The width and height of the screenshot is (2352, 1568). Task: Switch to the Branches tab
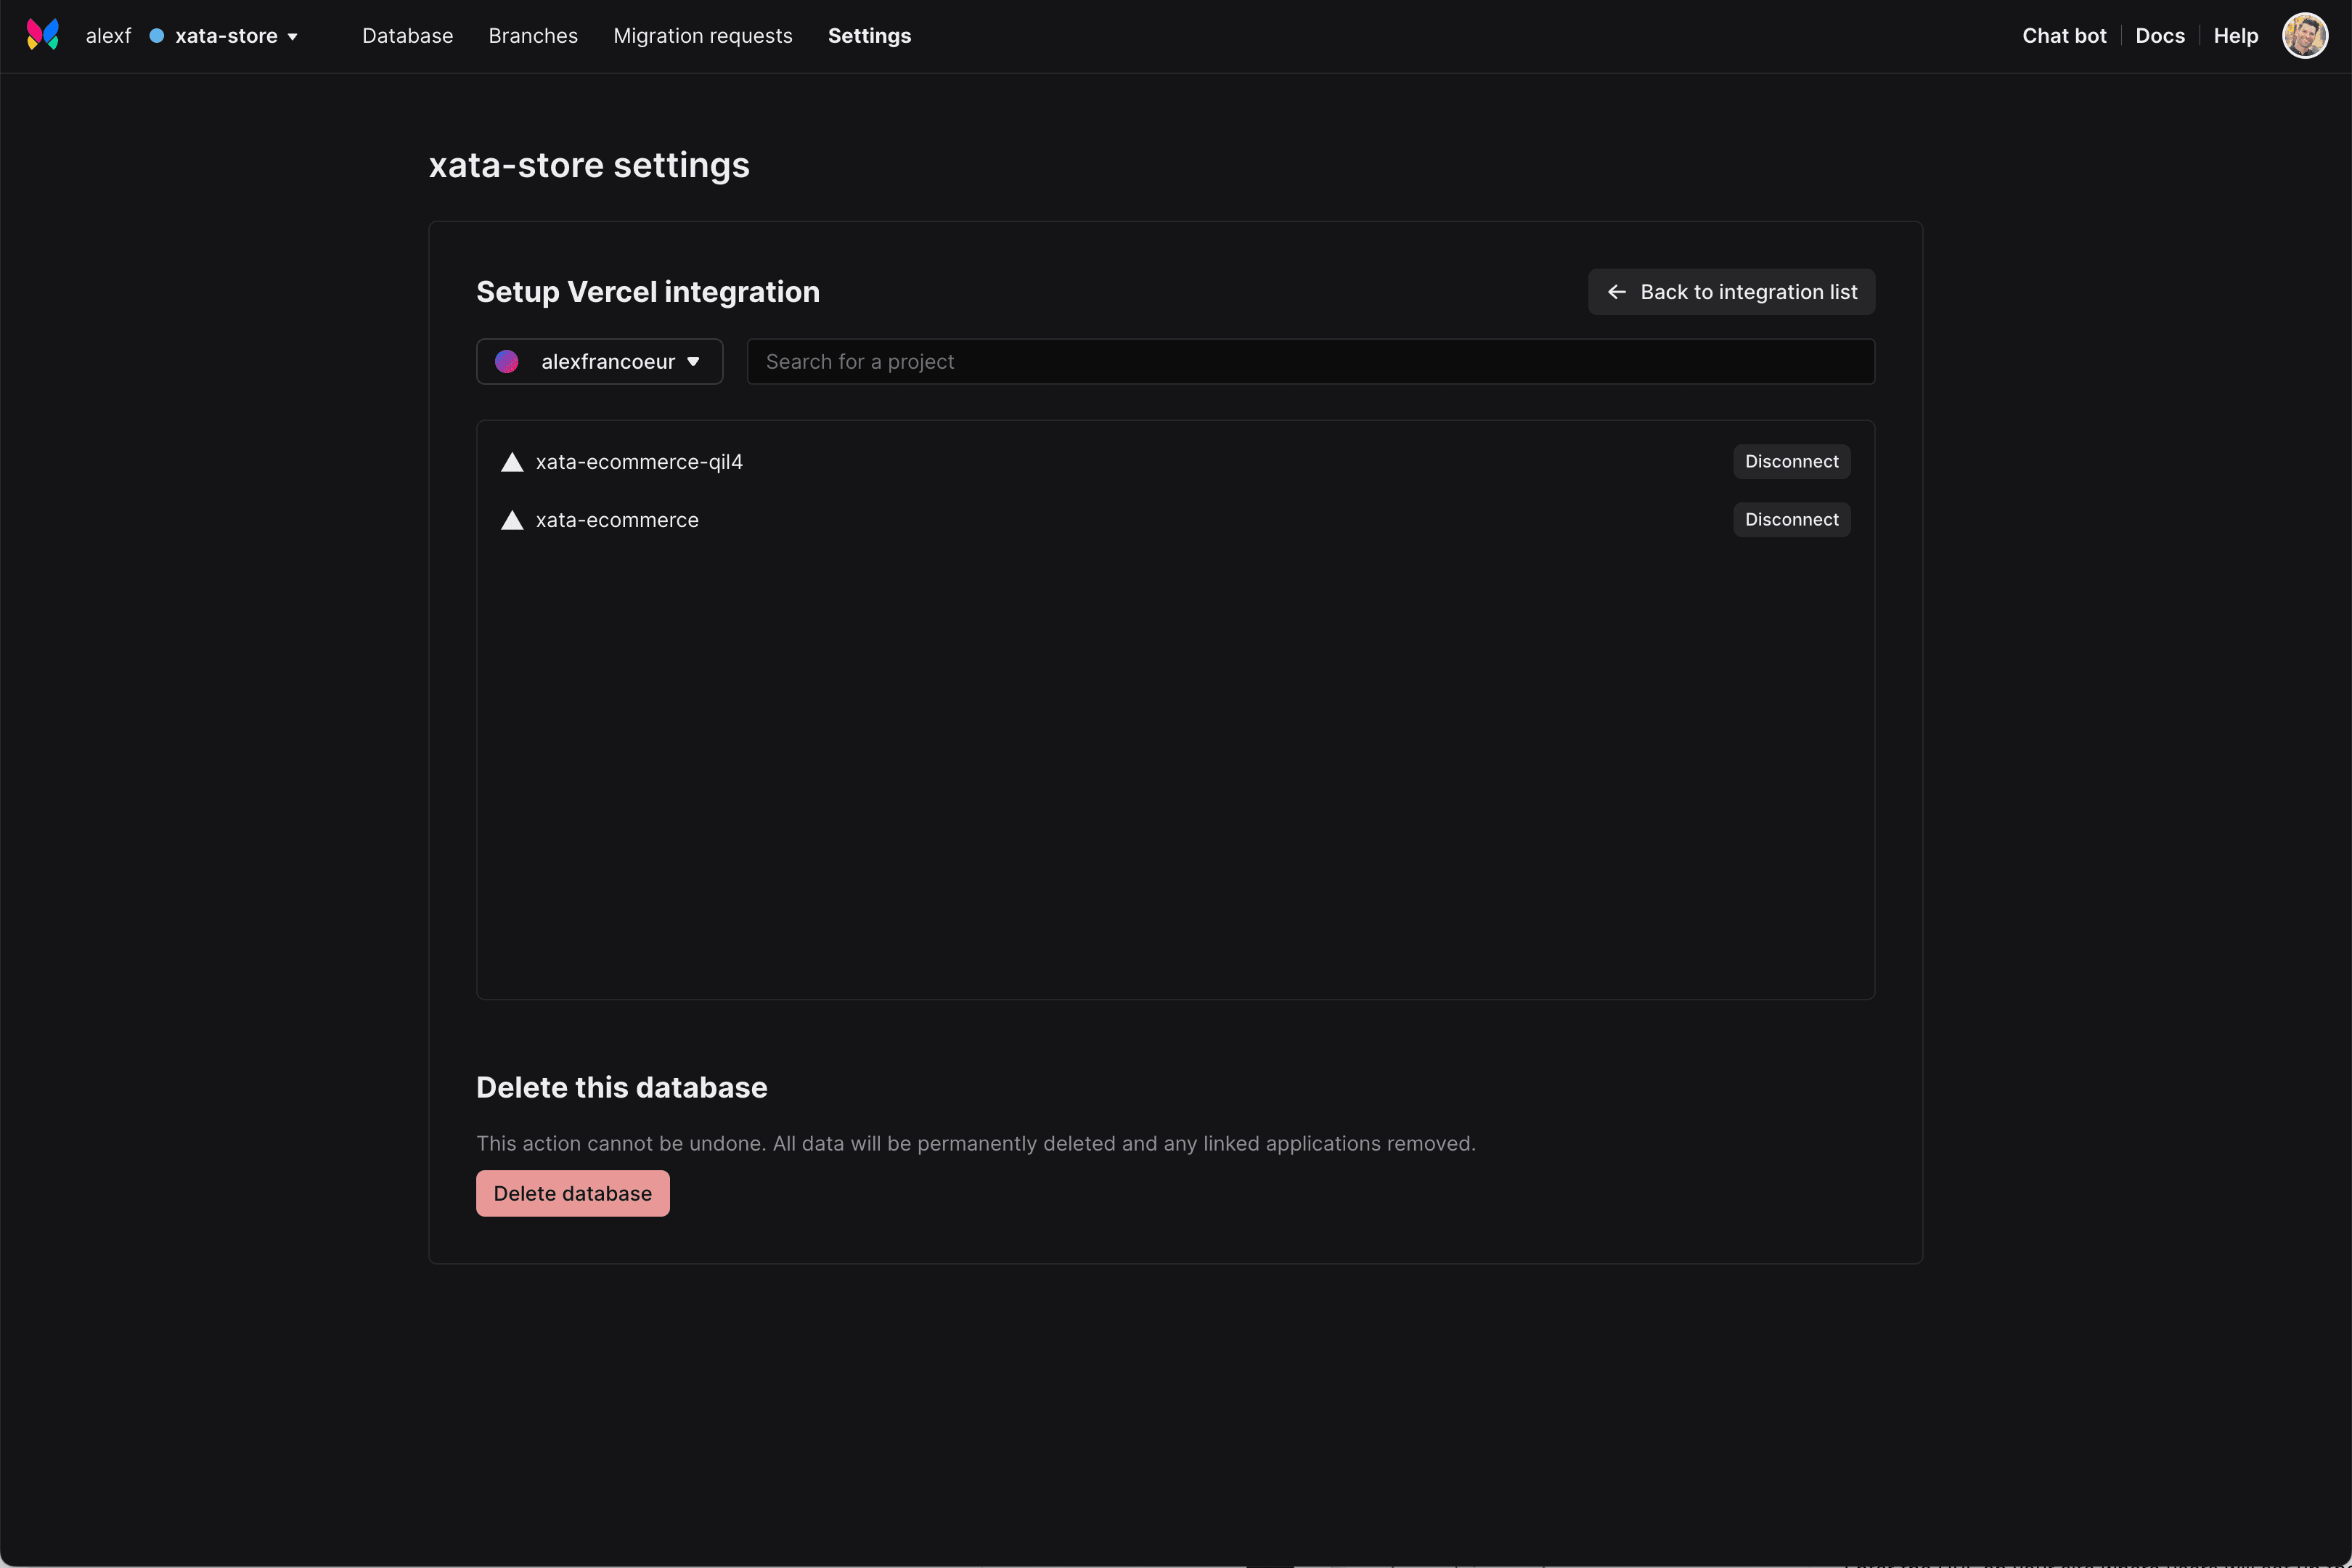coord(533,36)
